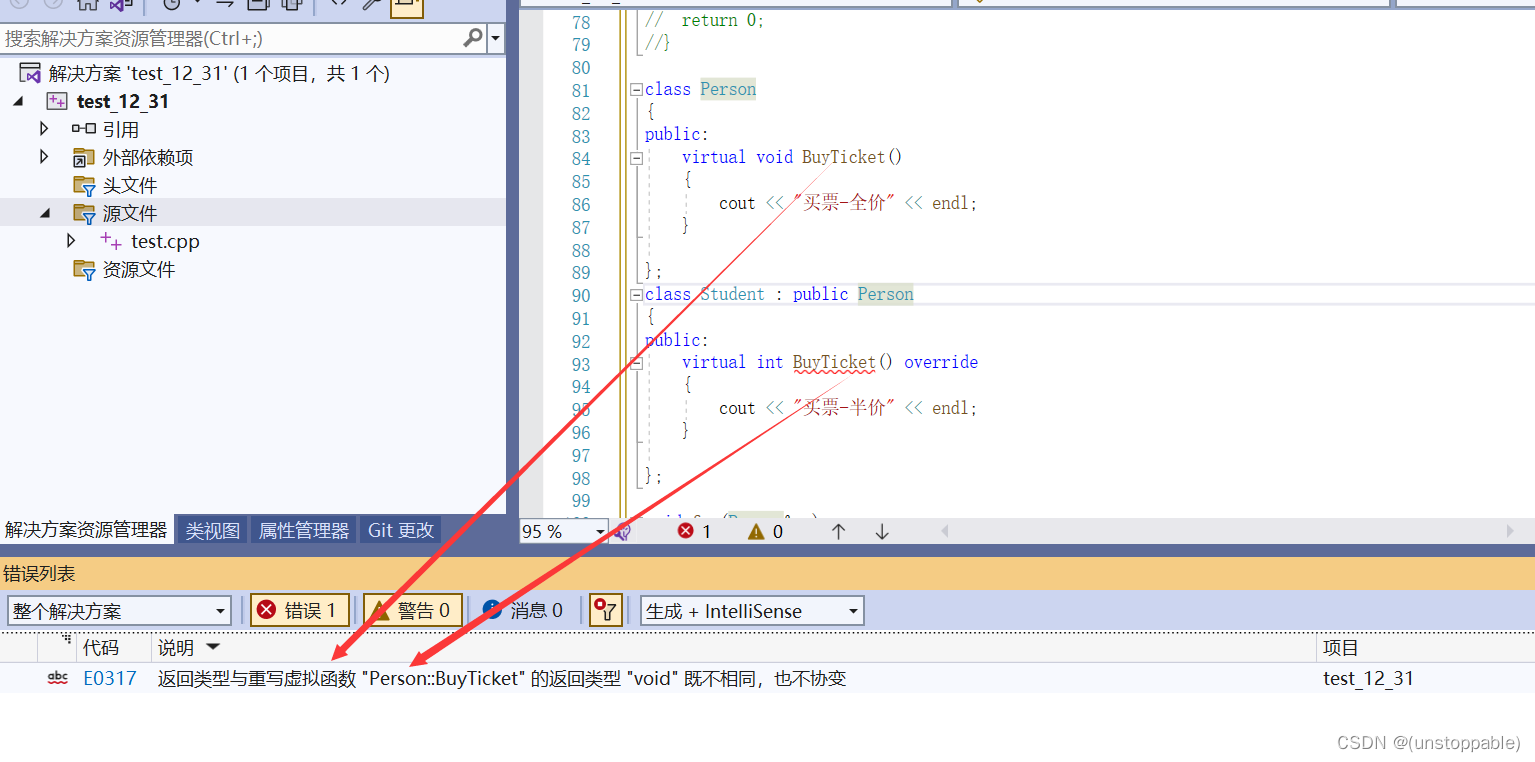The height and width of the screenshot is (762, 1535).
Task: Open the 说明 column filter arrow
Action: [213, 648]
